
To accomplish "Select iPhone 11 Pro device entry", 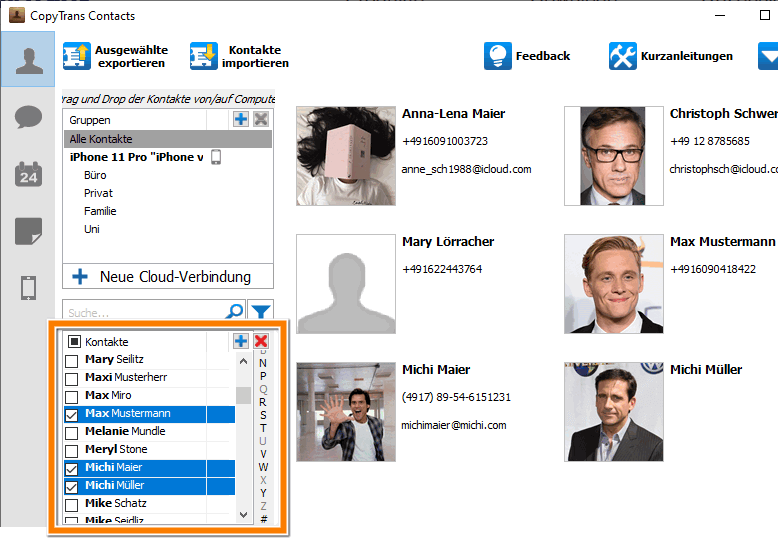I will tap(136, 157).
